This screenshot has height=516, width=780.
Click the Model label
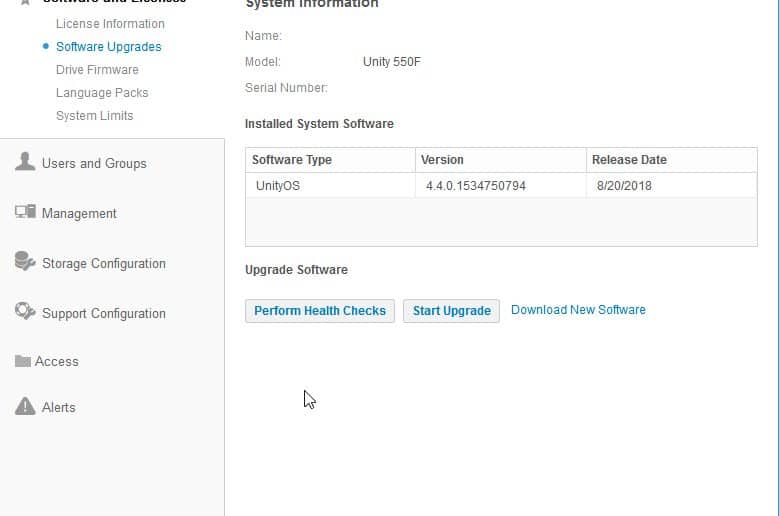pos(263,62)
